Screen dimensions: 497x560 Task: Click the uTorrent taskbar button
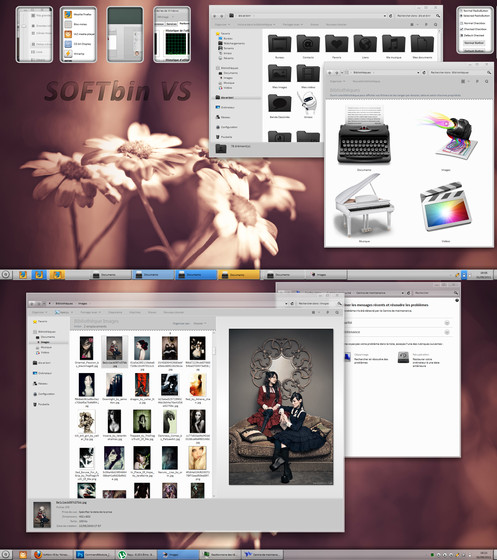click(x=136, y=555)
